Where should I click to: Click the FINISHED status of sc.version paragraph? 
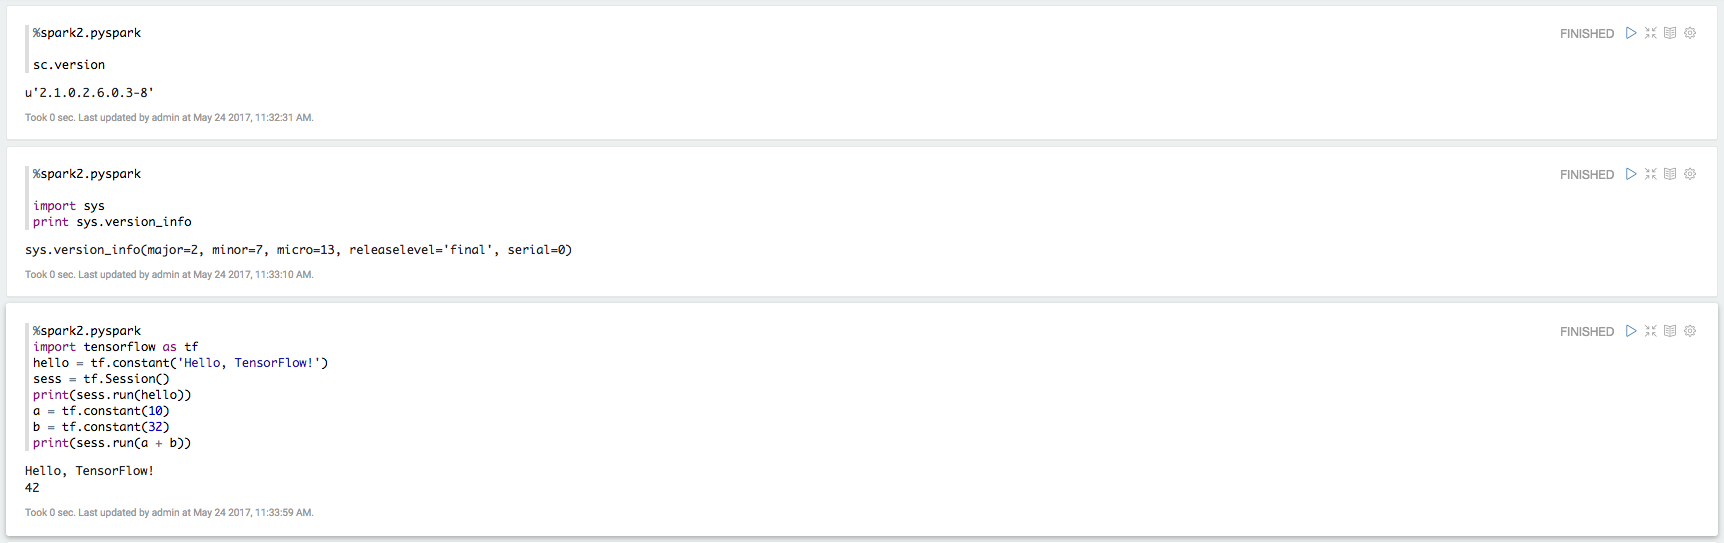click(1586, 34)
